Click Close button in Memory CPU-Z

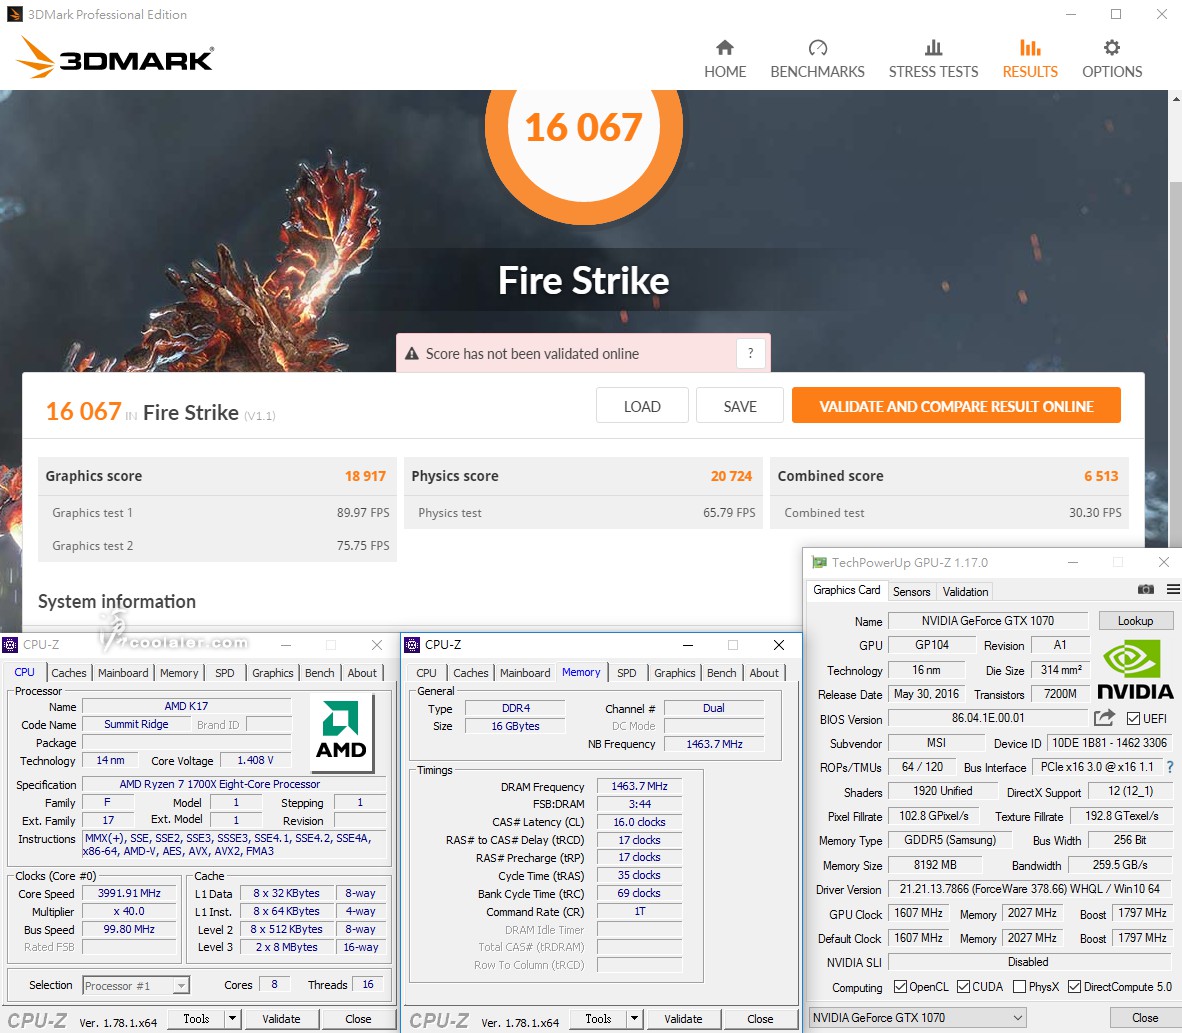(760, 1019)
